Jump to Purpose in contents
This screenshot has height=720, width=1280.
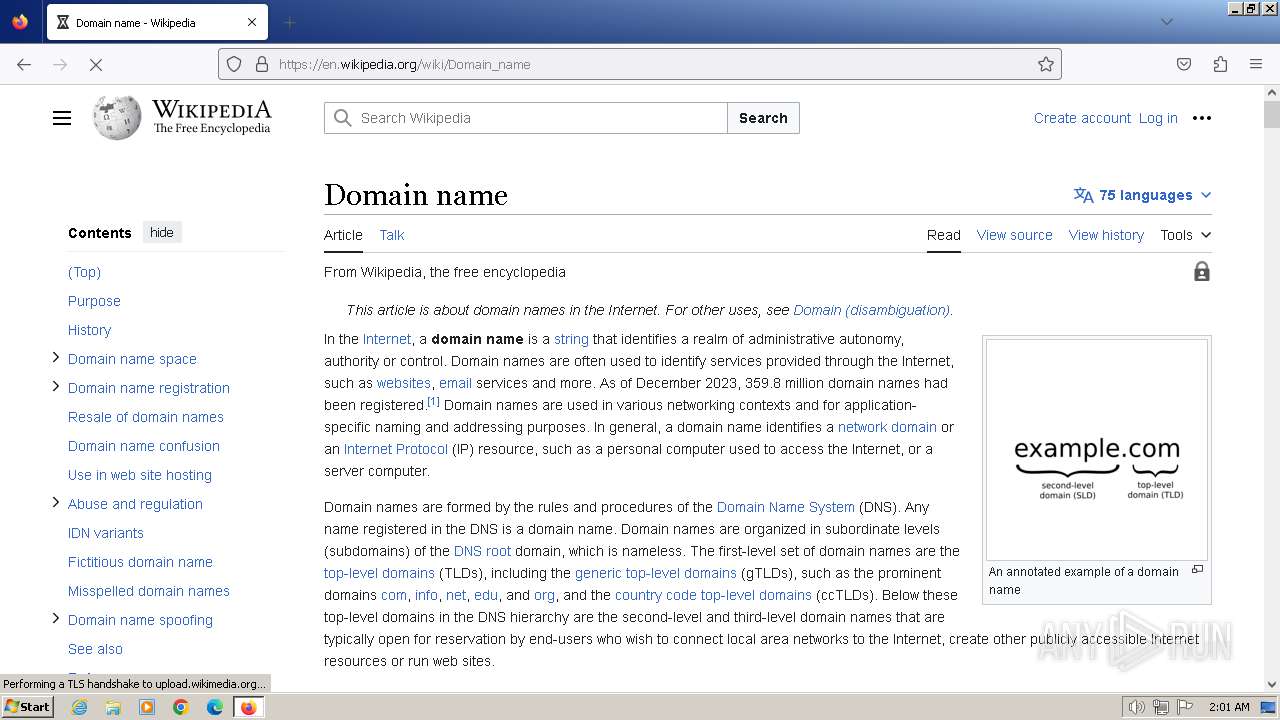click(x=94, y=301)
